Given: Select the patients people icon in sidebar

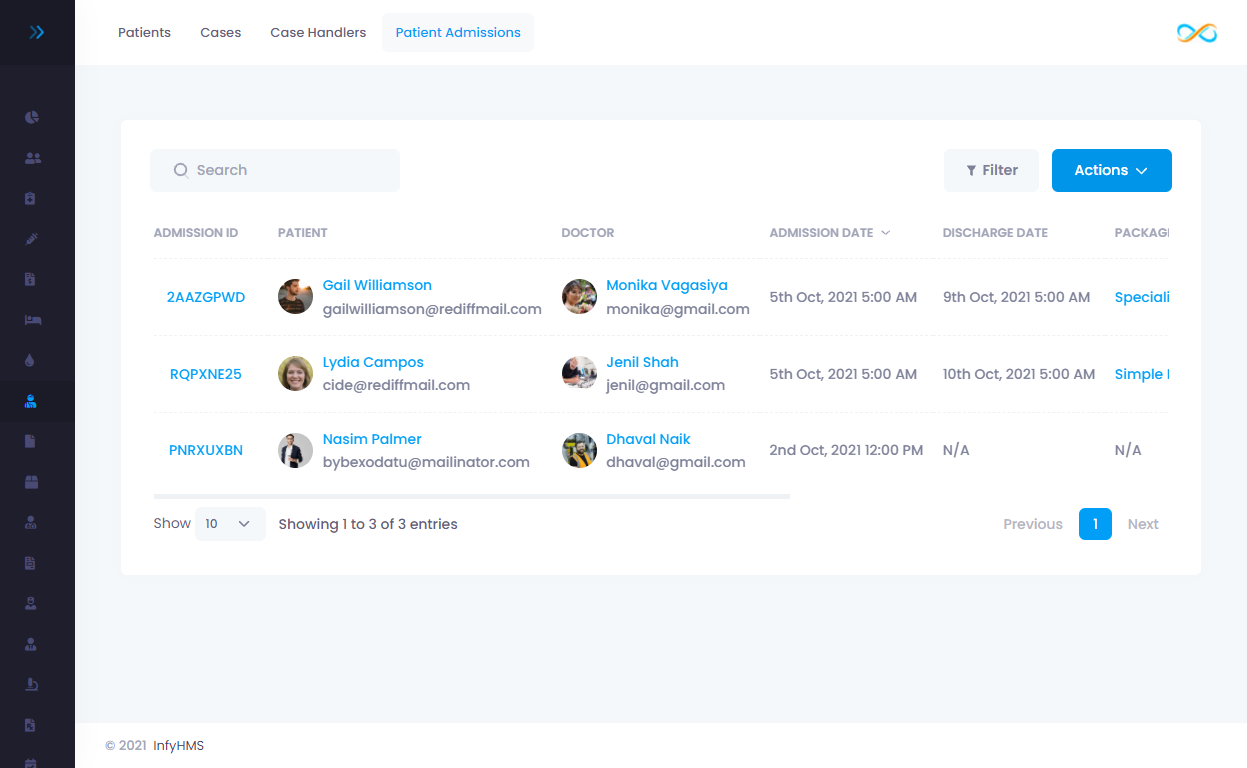Looking at the screenshot, I should coord(31,157).
